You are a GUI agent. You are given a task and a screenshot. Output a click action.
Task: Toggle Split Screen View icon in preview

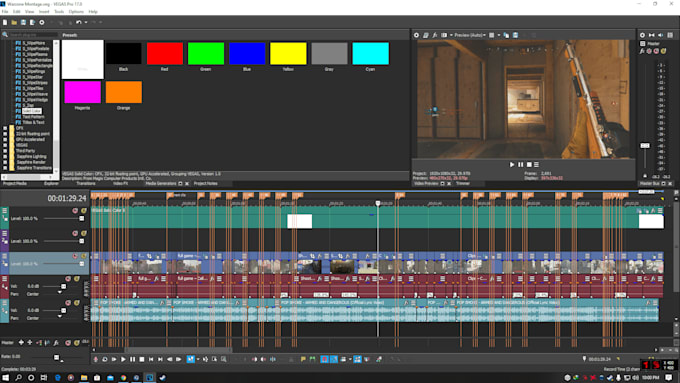[444, 35]
